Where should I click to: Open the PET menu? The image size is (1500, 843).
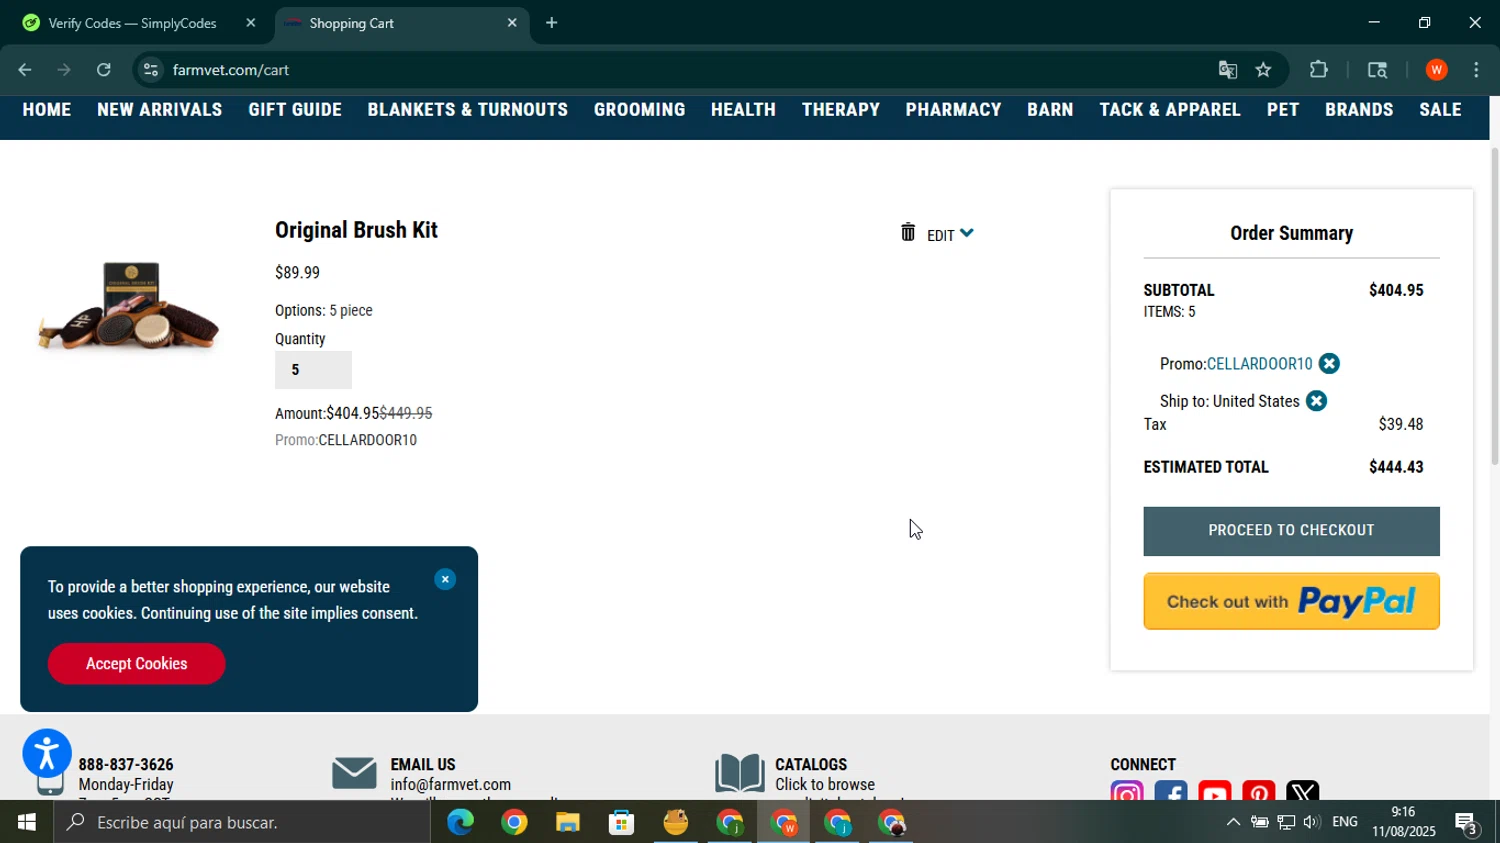(x=1283, y=110)
